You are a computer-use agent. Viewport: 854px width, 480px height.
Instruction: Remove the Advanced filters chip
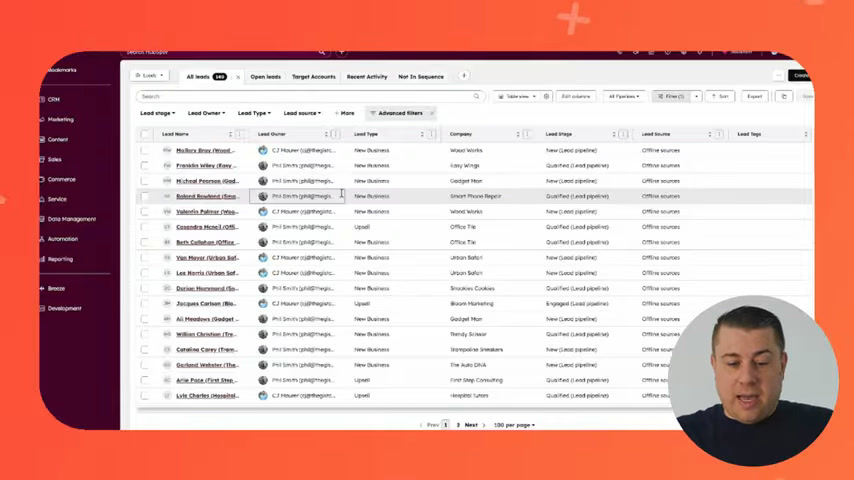point(431,113)
